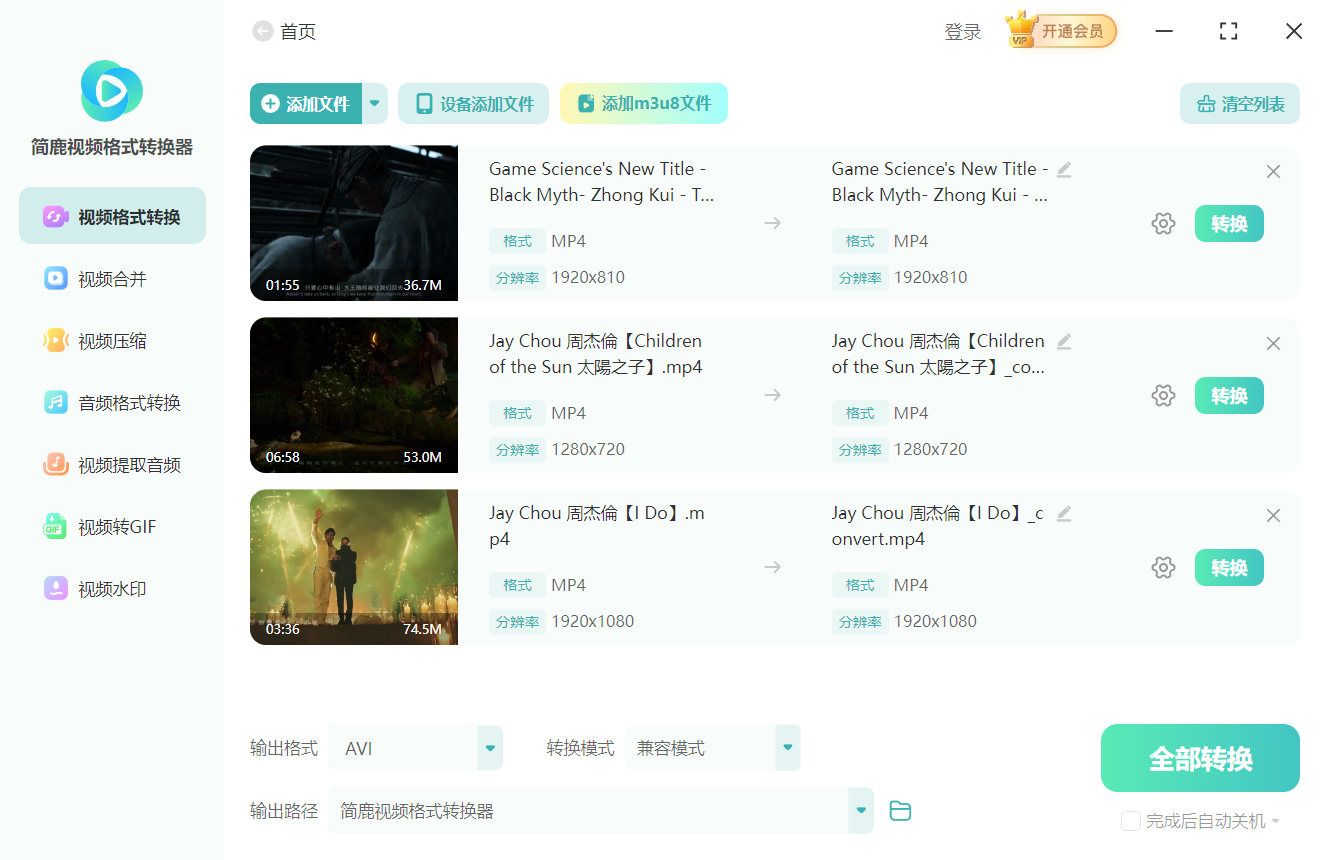Click the file icon on 添加m3u8文件

click(x=586, y=104)
